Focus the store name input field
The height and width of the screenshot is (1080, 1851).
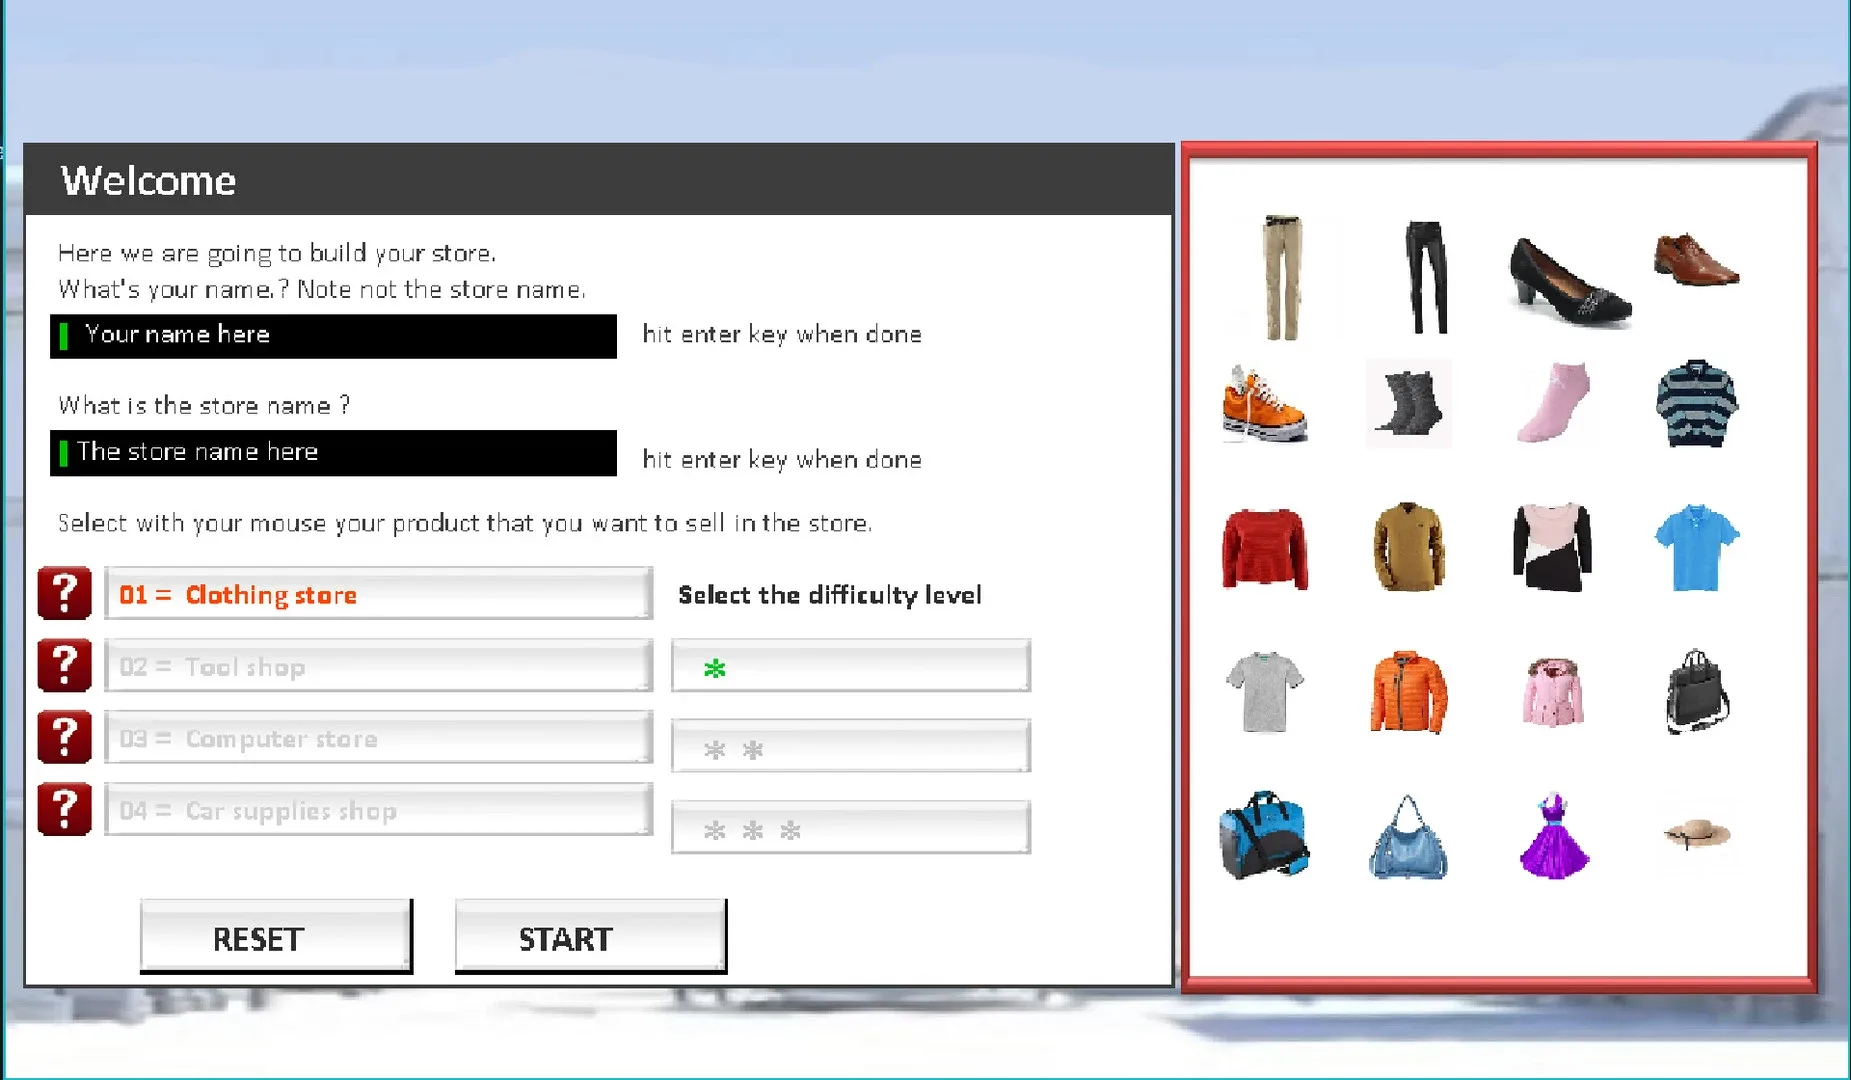pos(333,453)
